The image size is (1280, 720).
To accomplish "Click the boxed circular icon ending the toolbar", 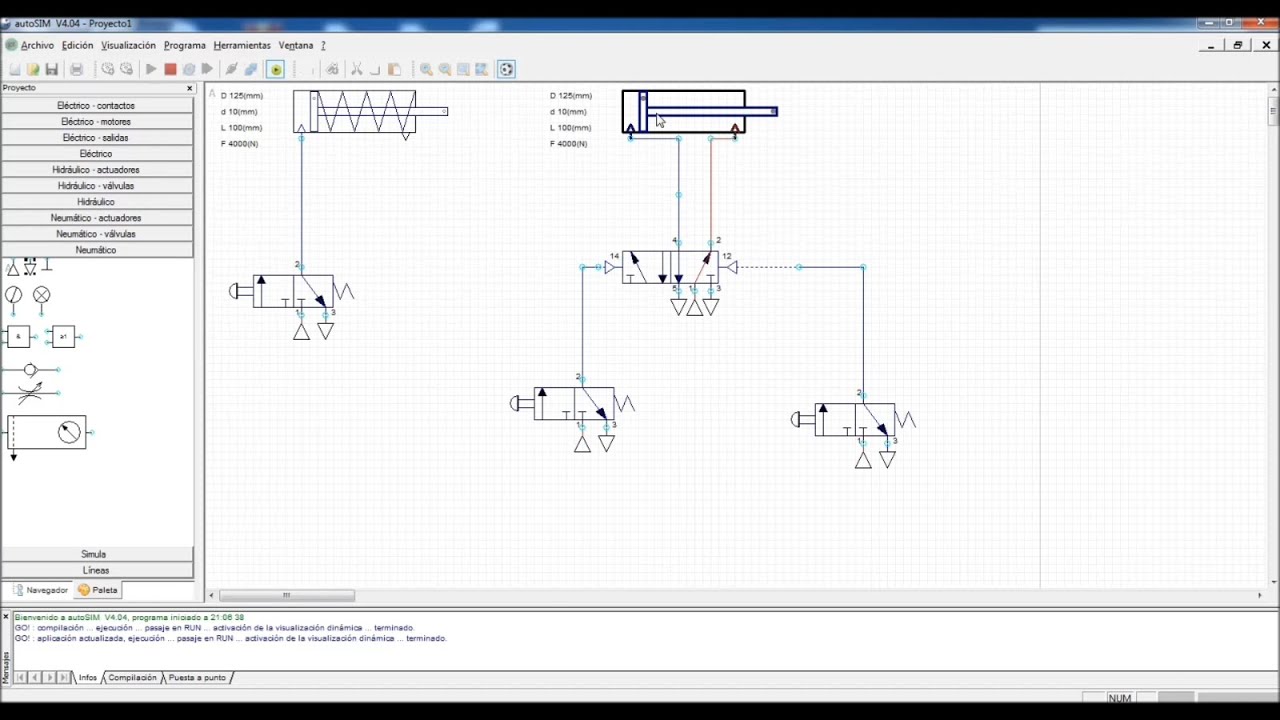I will (x=506, y=69).
